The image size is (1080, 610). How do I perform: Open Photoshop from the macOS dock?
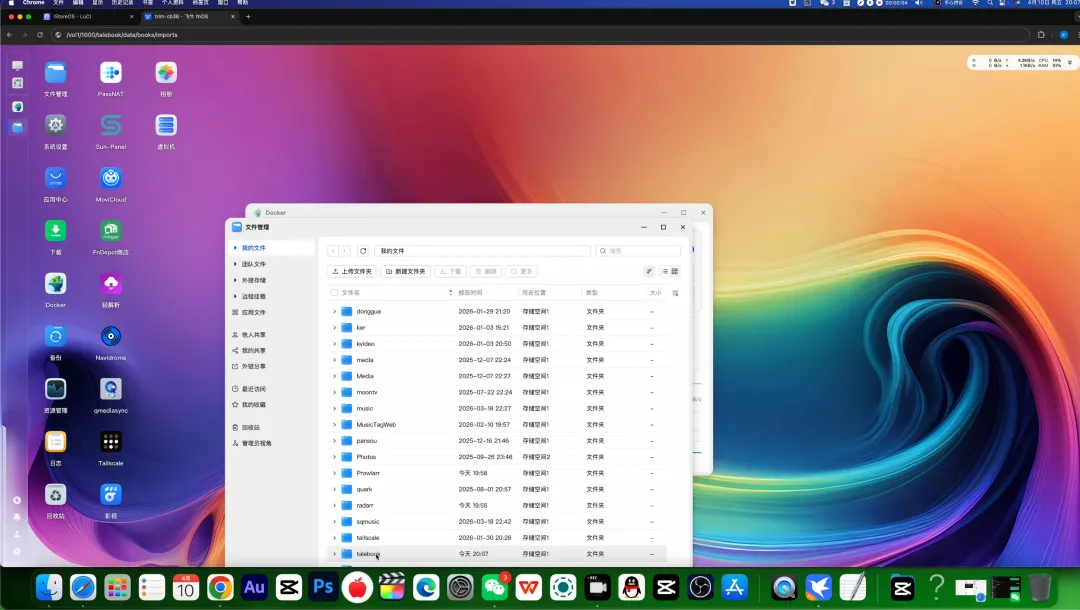pos(323,587)
